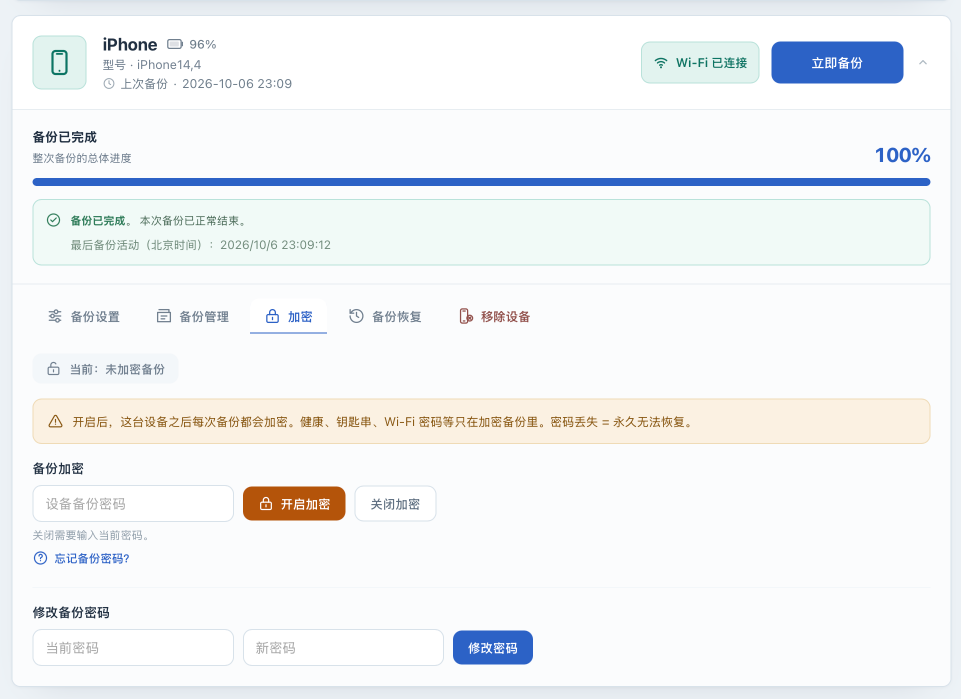The height and width of the screenshot is (699, 961).
Task: Click the Wi-Fi 已连接 status badge
Action: point(700,62)
